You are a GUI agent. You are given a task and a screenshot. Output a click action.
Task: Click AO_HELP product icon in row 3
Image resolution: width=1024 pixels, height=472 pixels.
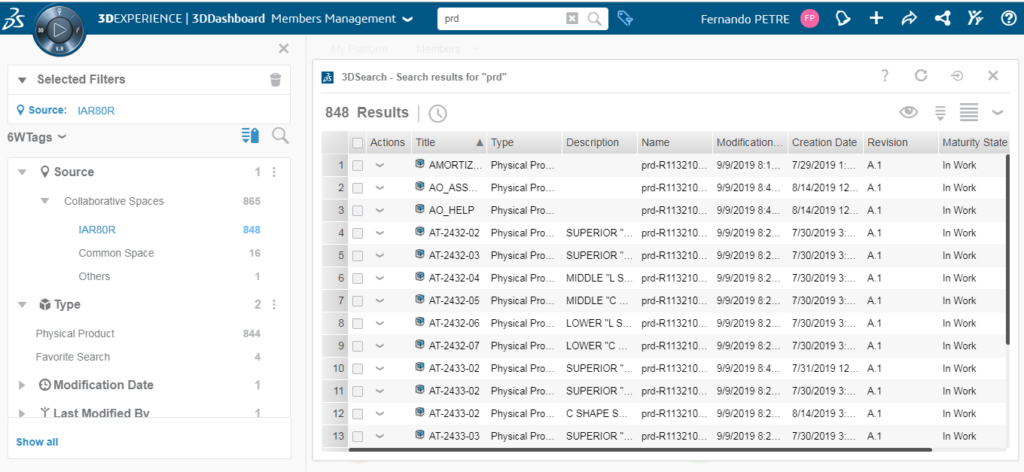click(x=420, y=210)
